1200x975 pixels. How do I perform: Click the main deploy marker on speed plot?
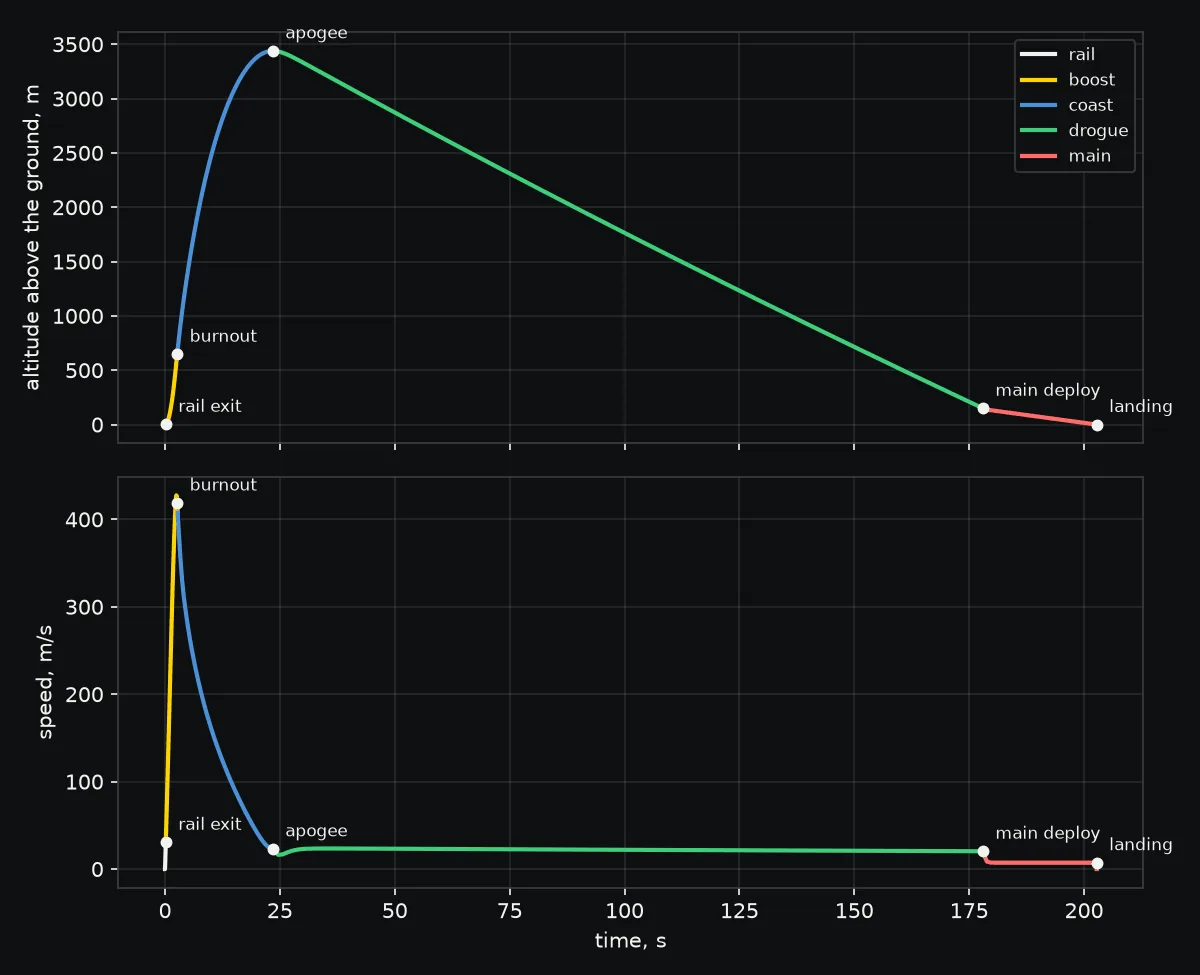pos(983,851)
